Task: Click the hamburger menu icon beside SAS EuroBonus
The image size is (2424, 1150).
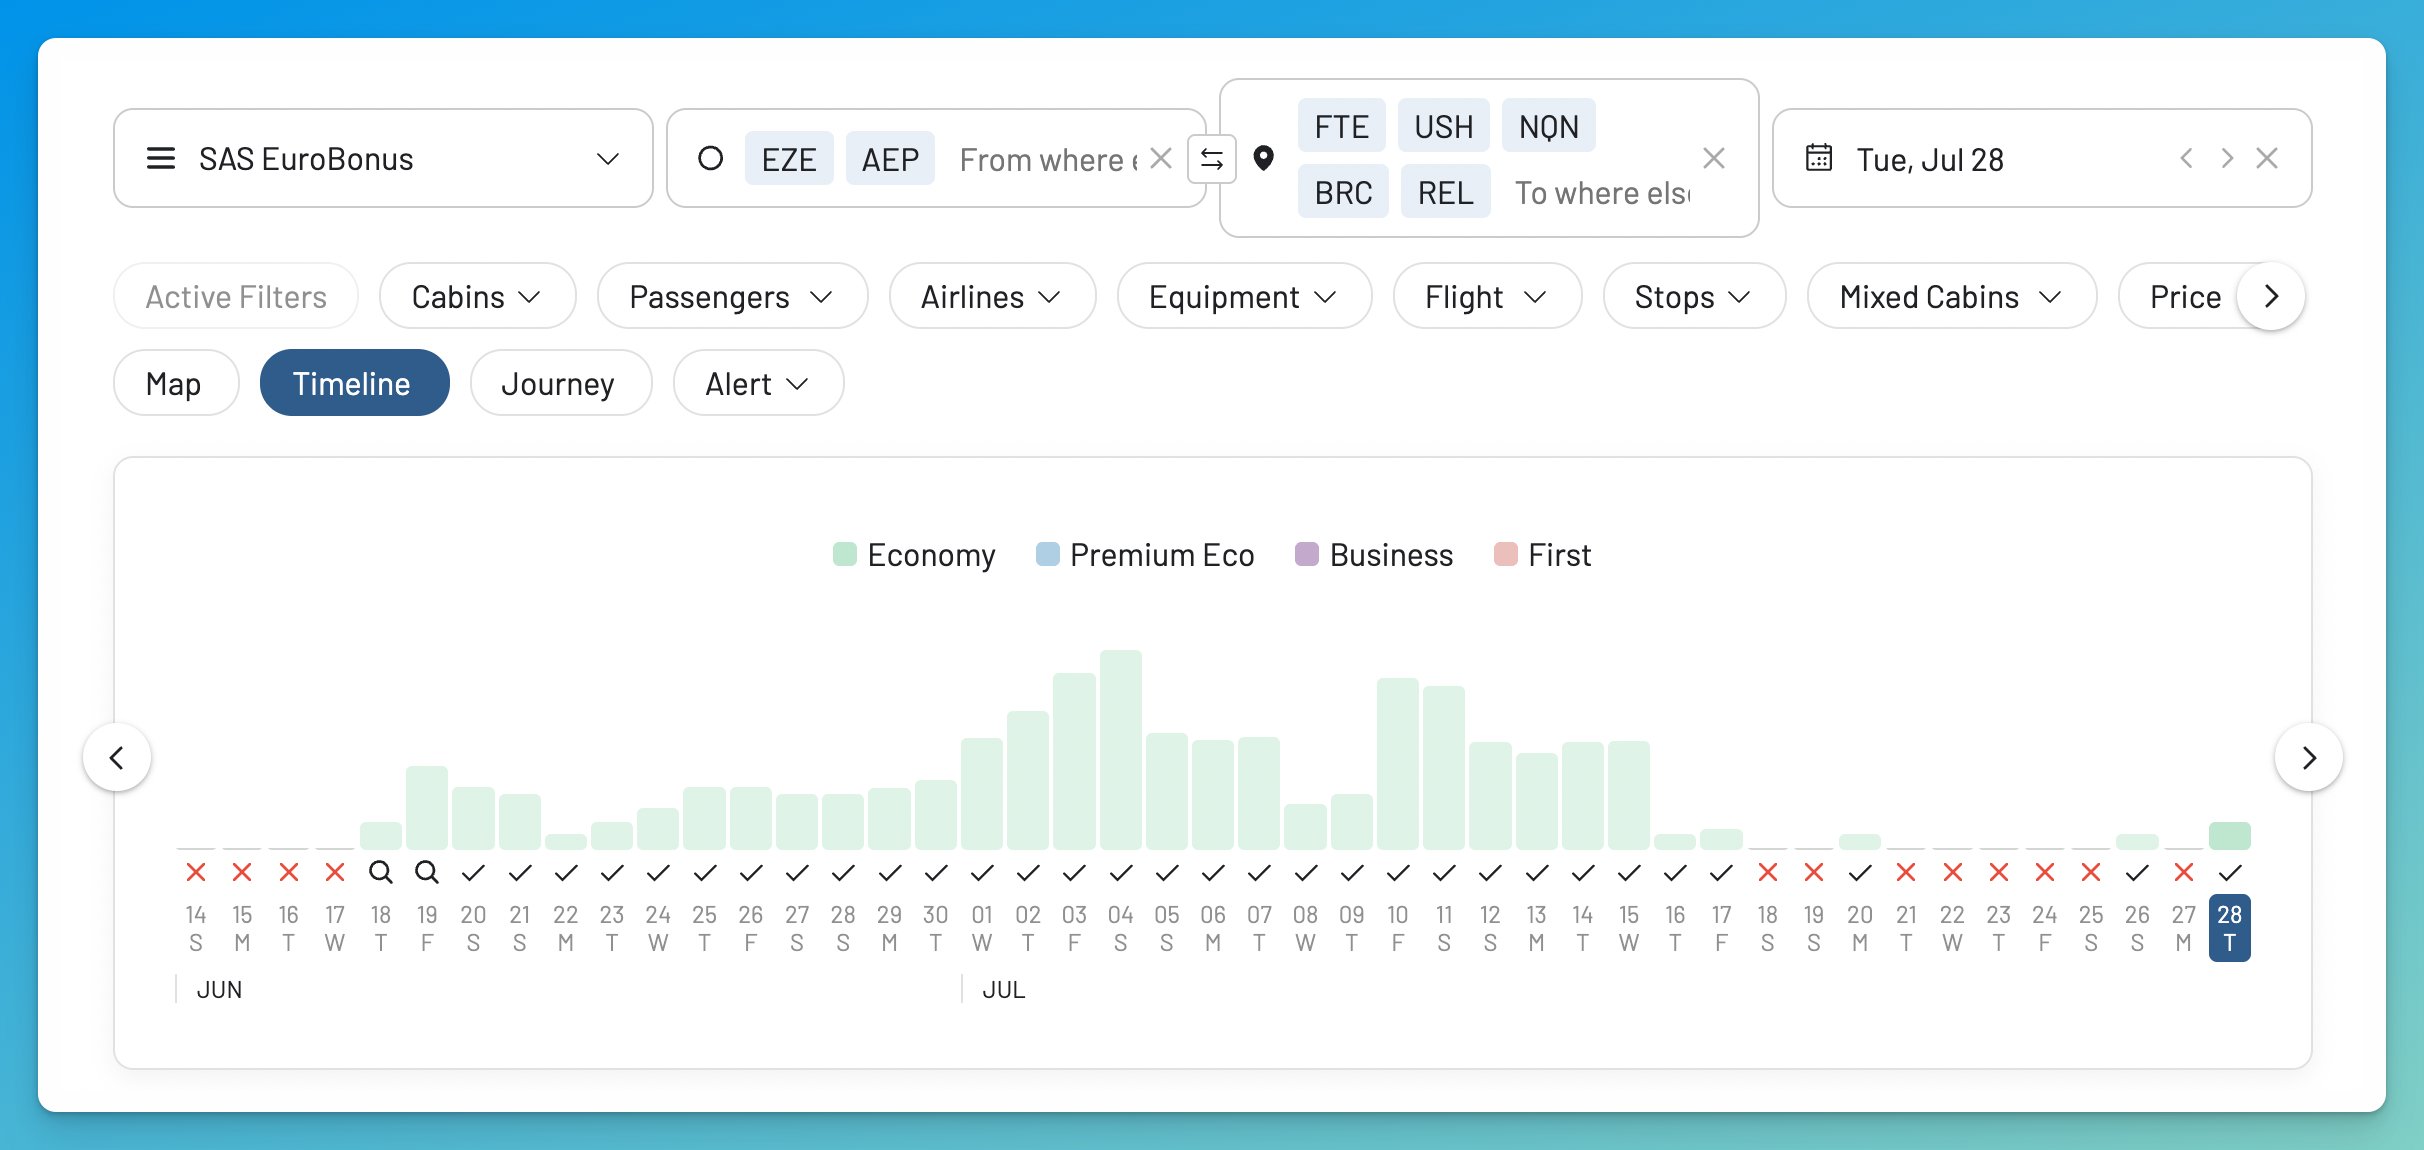Action: (x=161, y=158)
